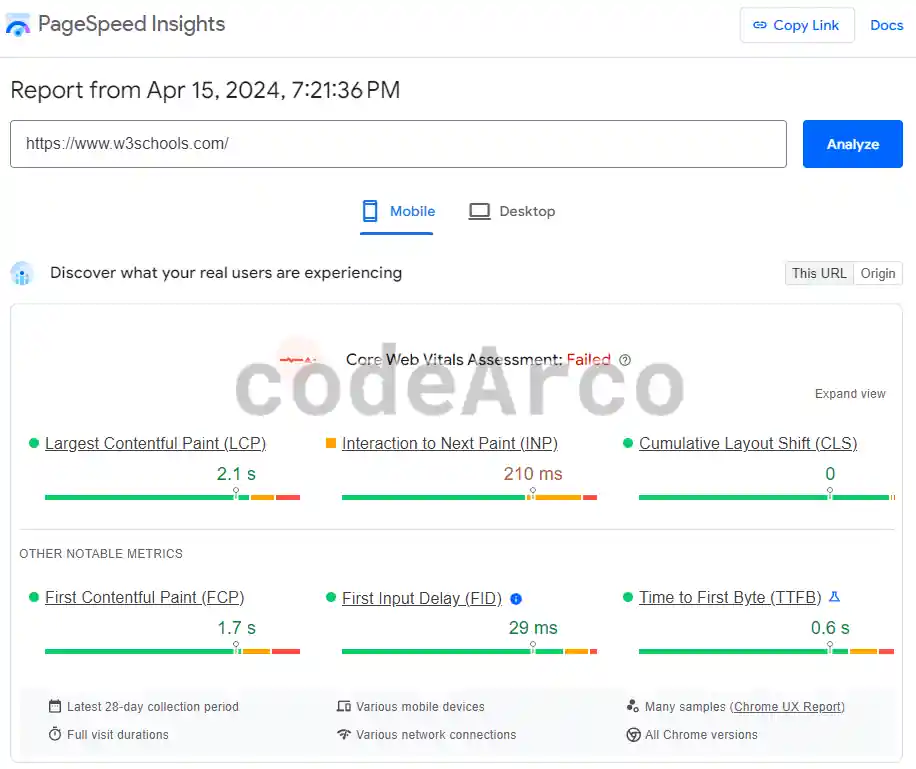Click the samples dots icon beside Many samples

point(632,706)
